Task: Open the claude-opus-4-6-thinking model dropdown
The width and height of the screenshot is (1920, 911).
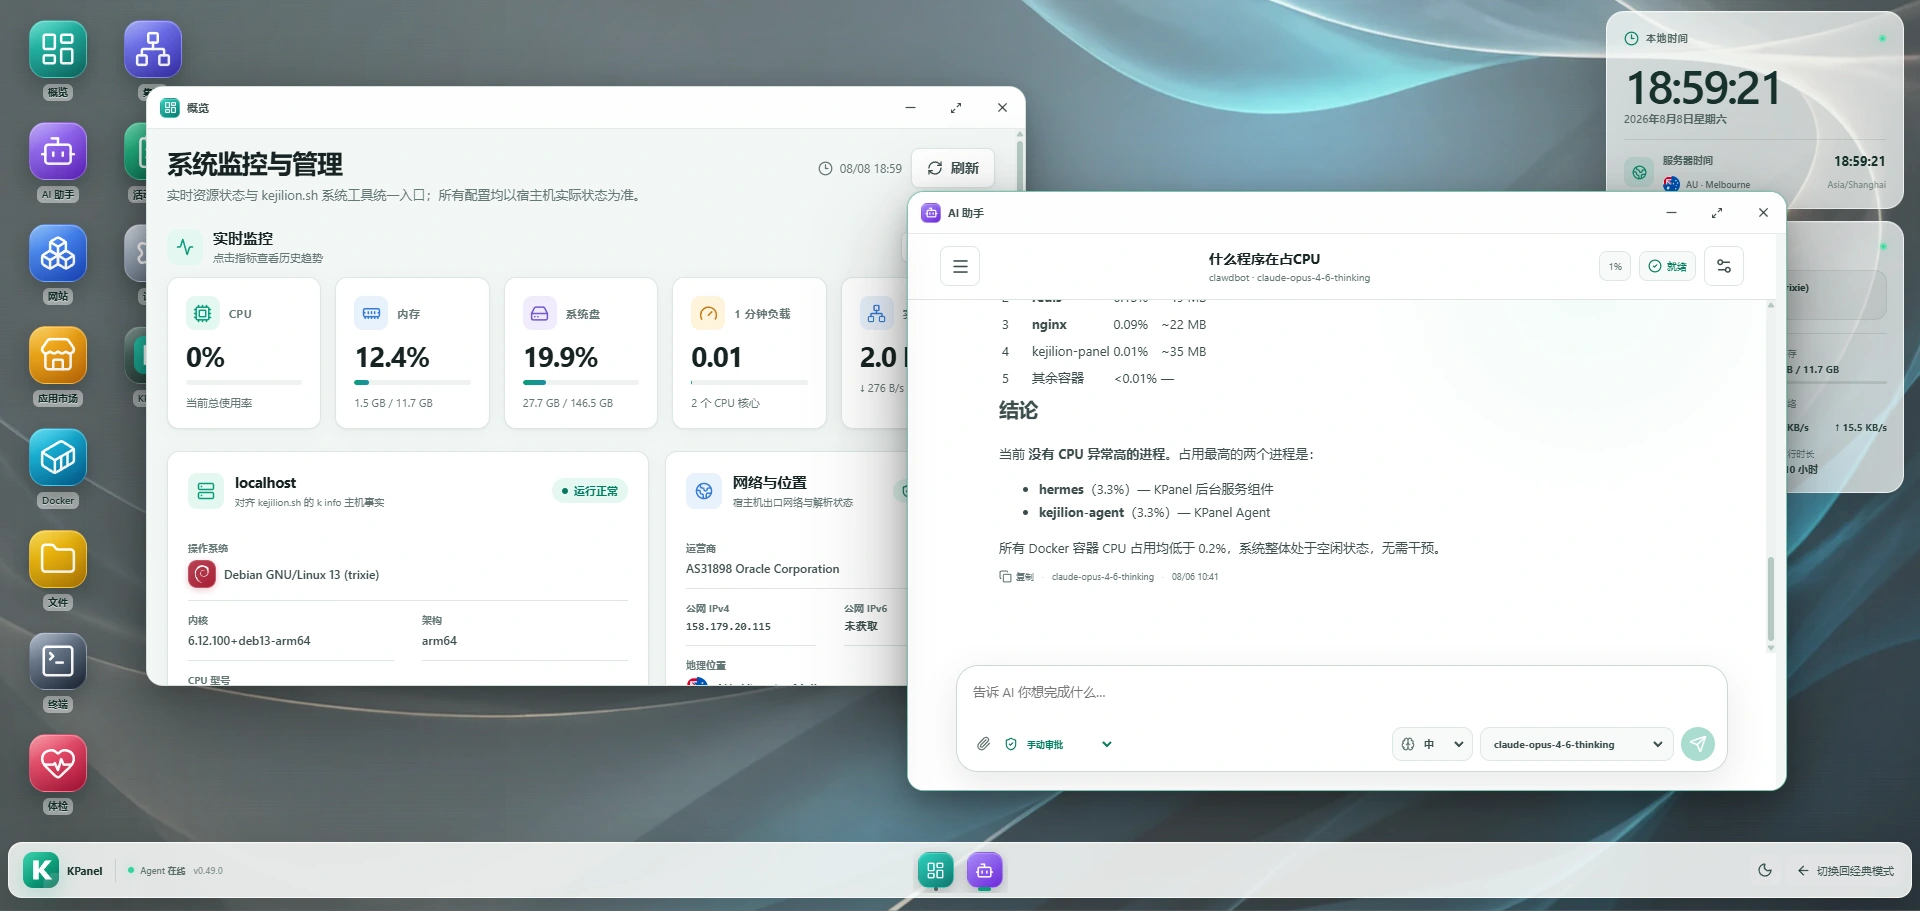Action: pyautogui.click(x=1576, y=744)
